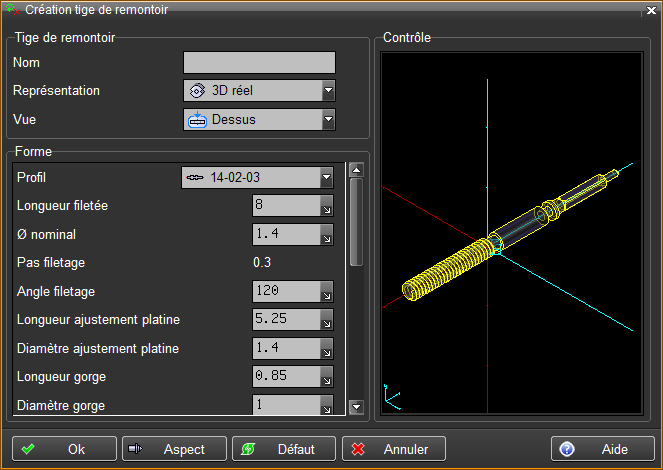
Task: Click the Forme list scrollbar thumb
Action: 356,222
